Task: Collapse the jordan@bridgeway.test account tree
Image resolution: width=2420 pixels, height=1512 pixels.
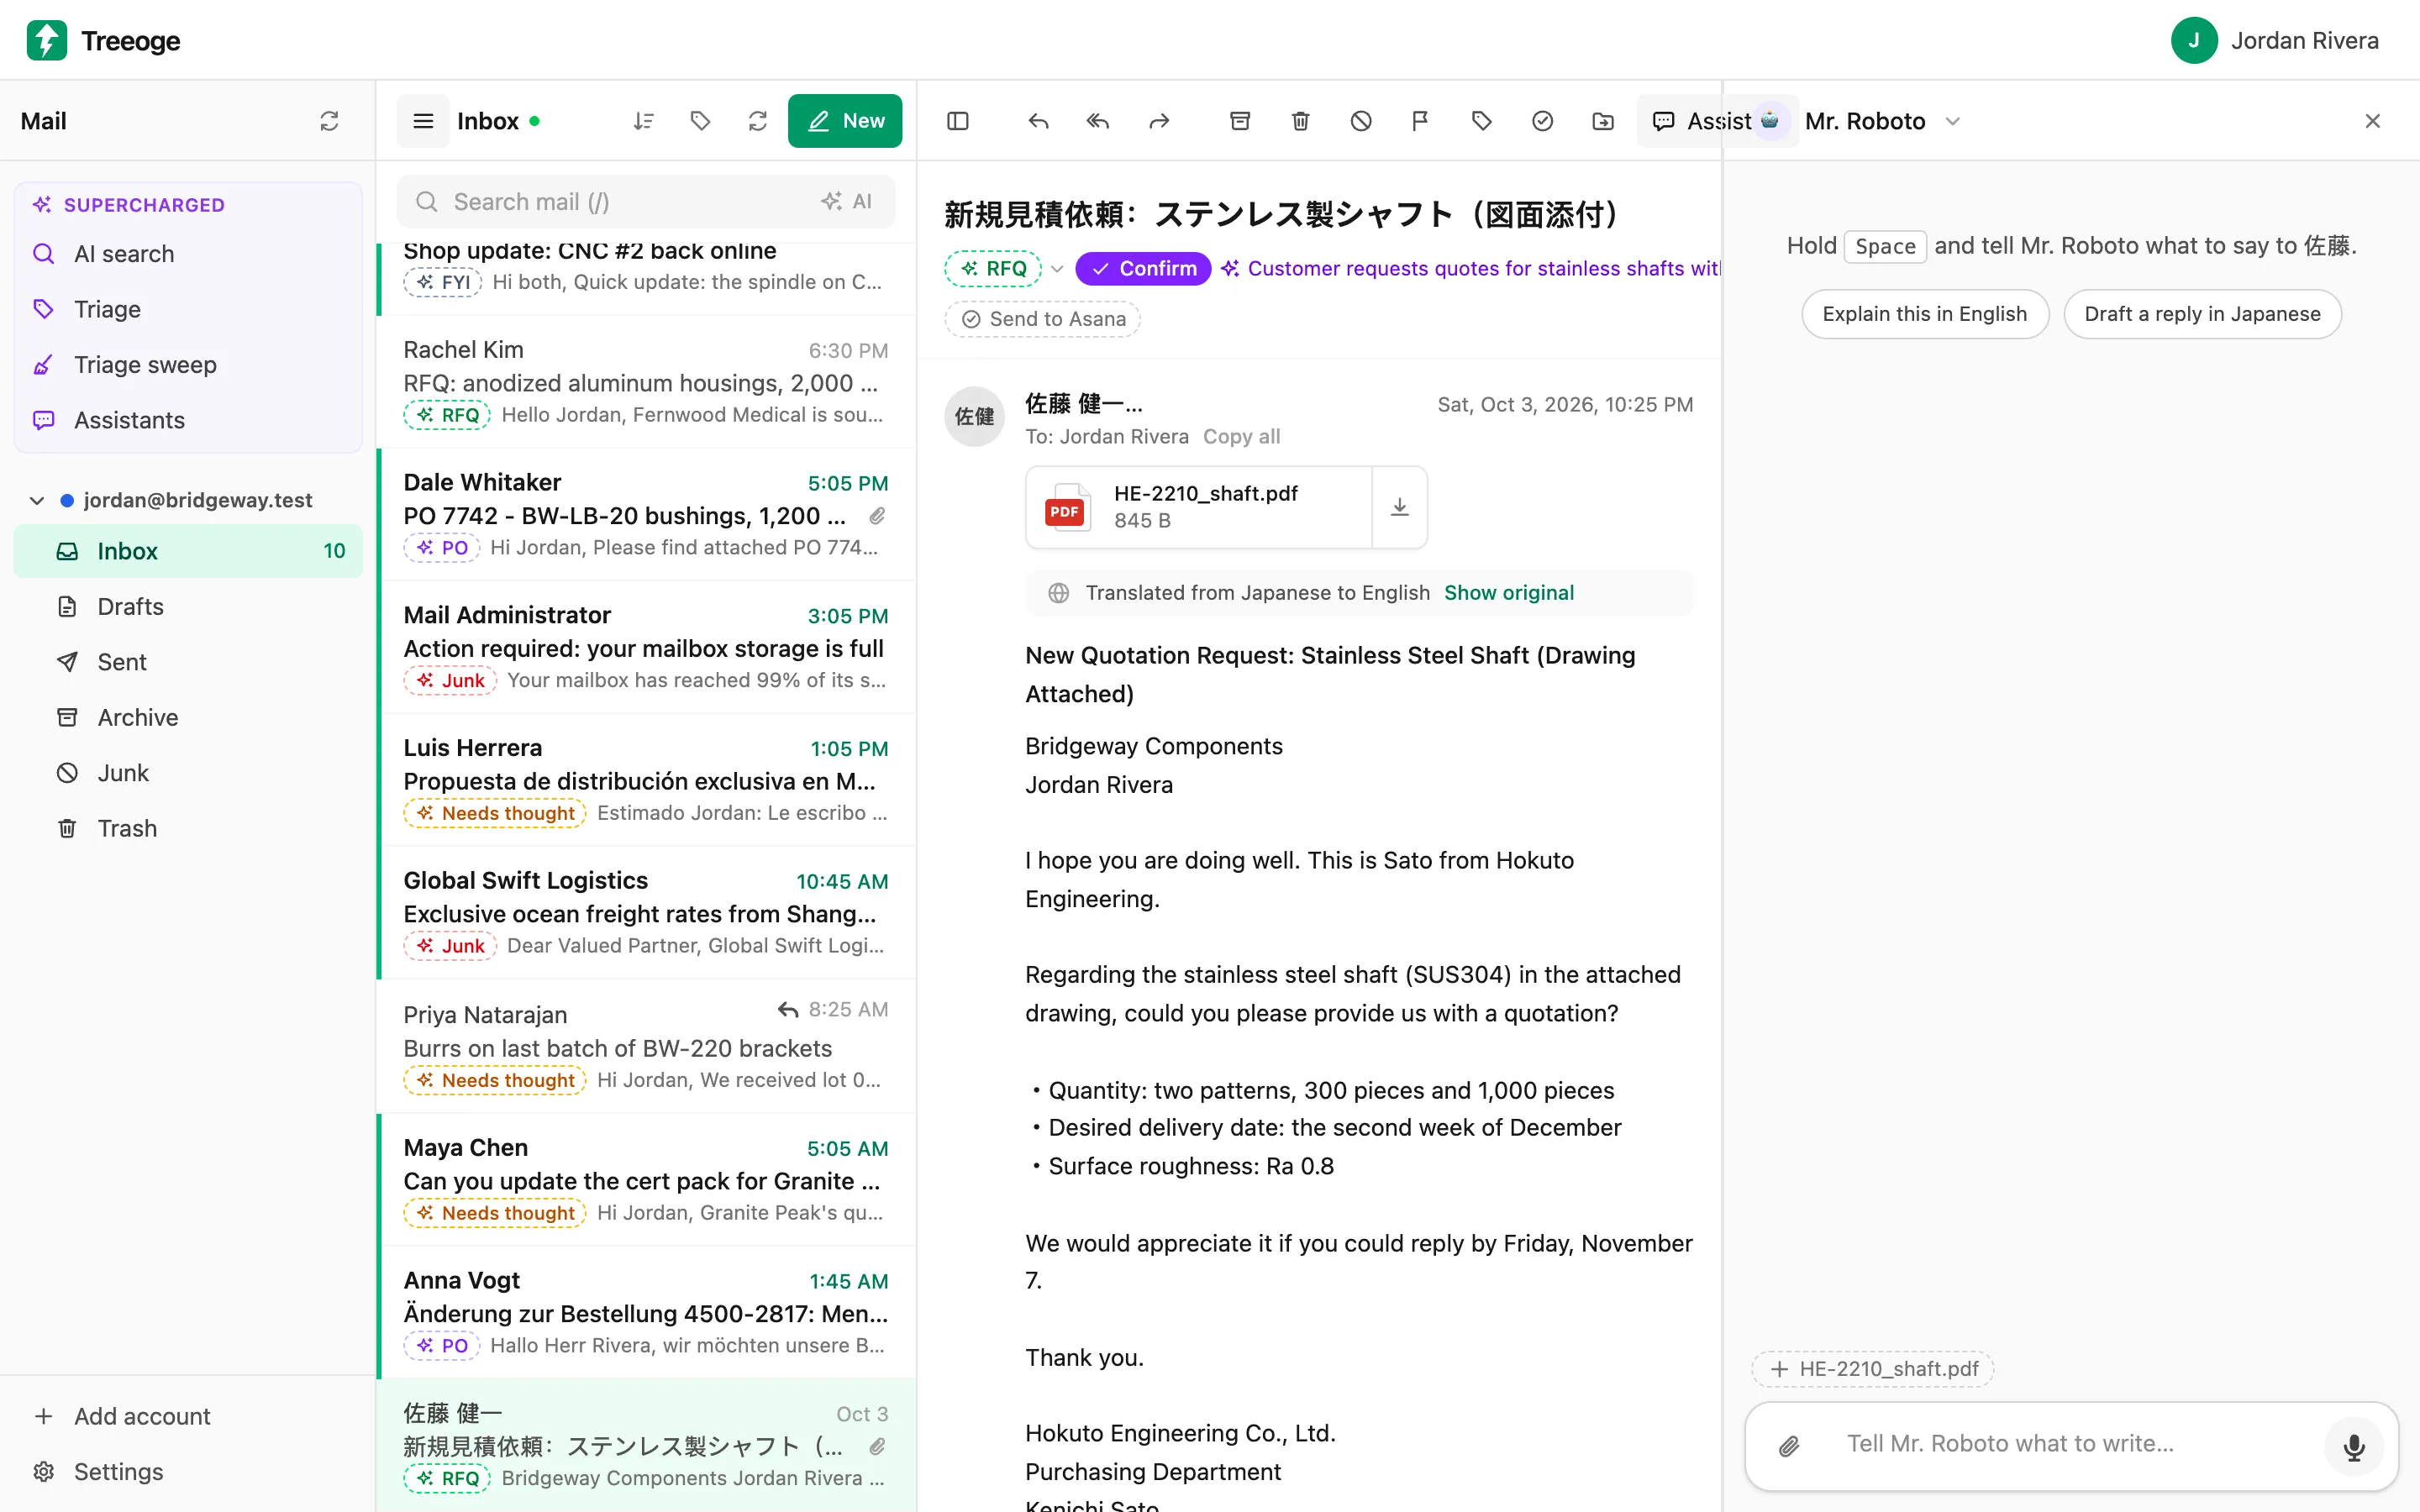Action: (x=37, y=500)
